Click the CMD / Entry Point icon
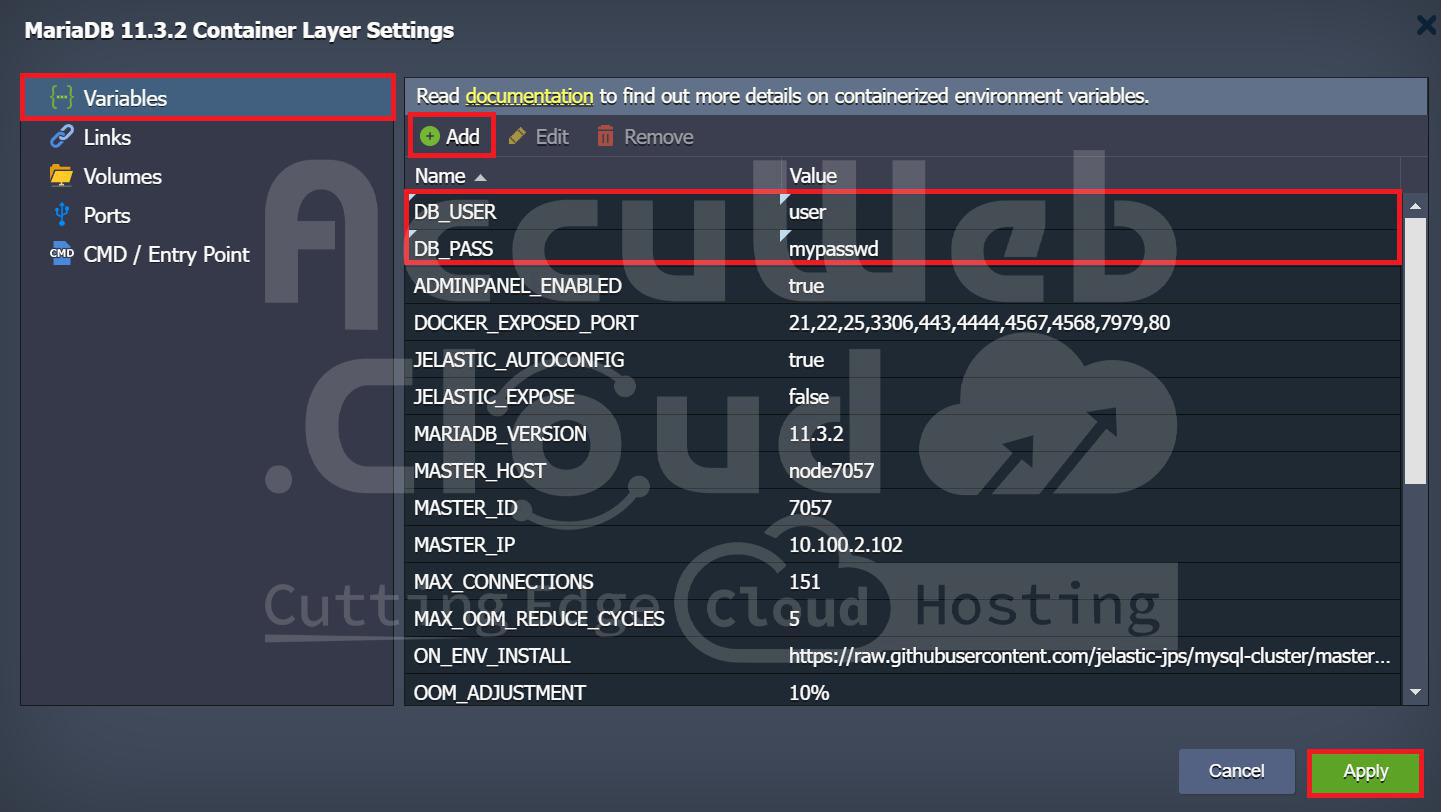Viewport: 1441px width, 812px height. click(62, 254)
